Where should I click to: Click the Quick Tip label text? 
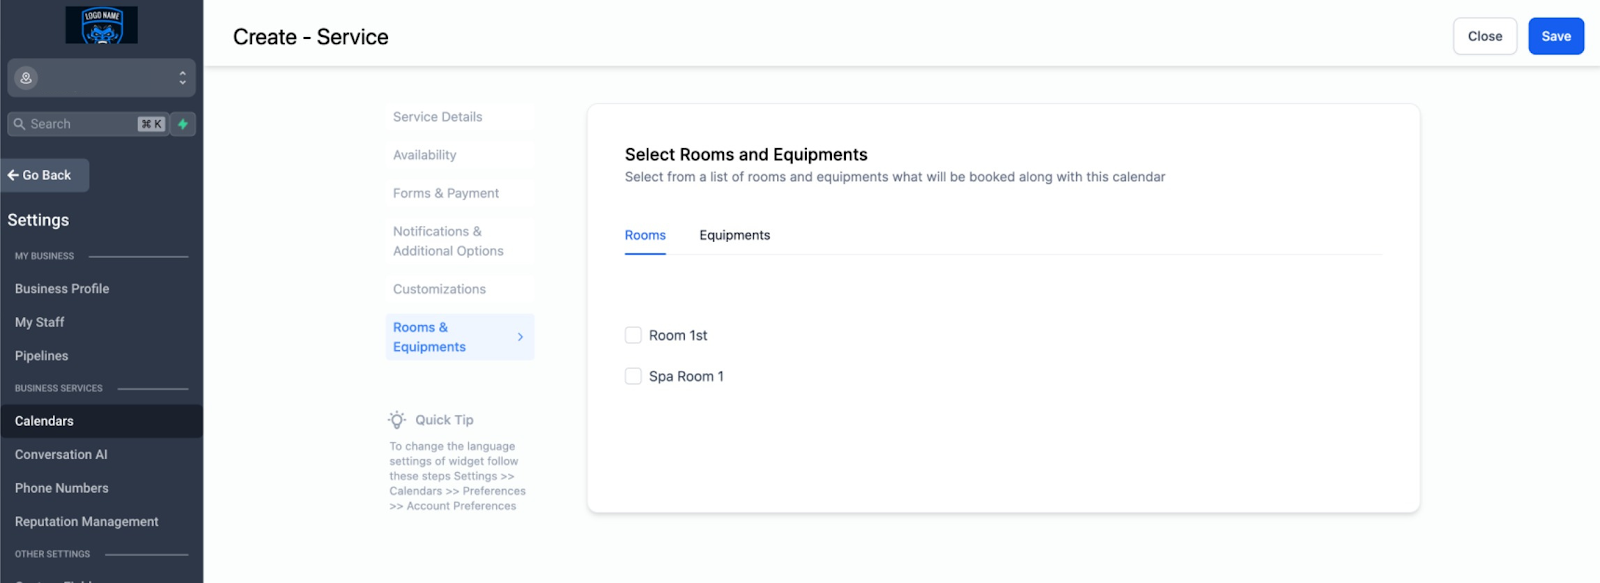pos(444,420)
